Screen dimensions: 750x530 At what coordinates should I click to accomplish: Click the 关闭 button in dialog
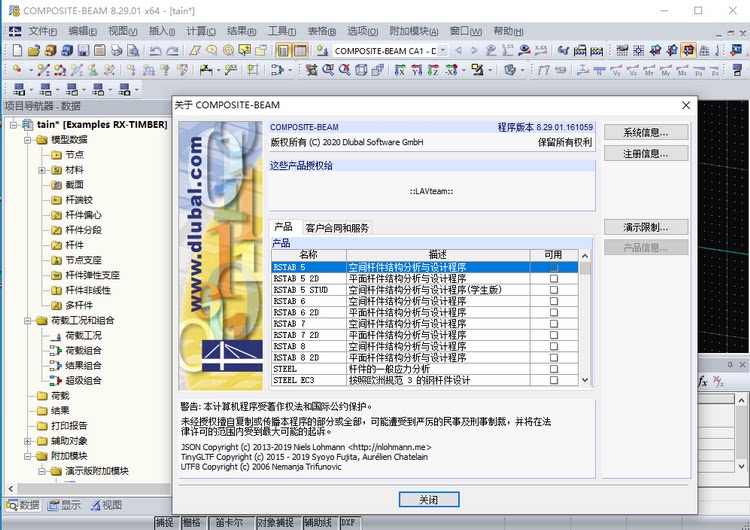tap(429, 499)
